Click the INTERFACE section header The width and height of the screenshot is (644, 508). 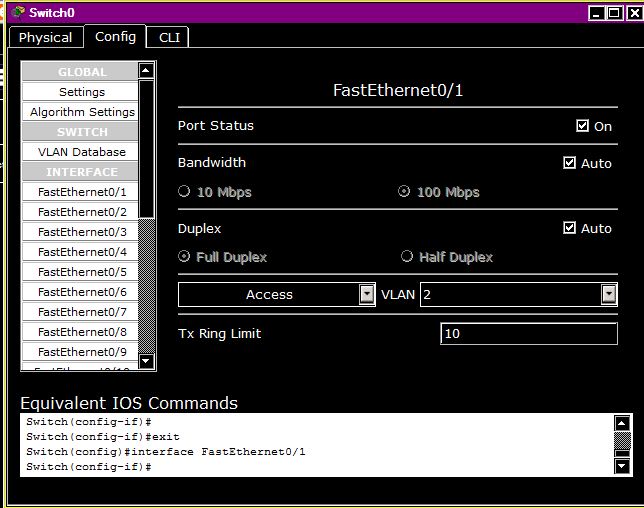(x=80, y=172)
